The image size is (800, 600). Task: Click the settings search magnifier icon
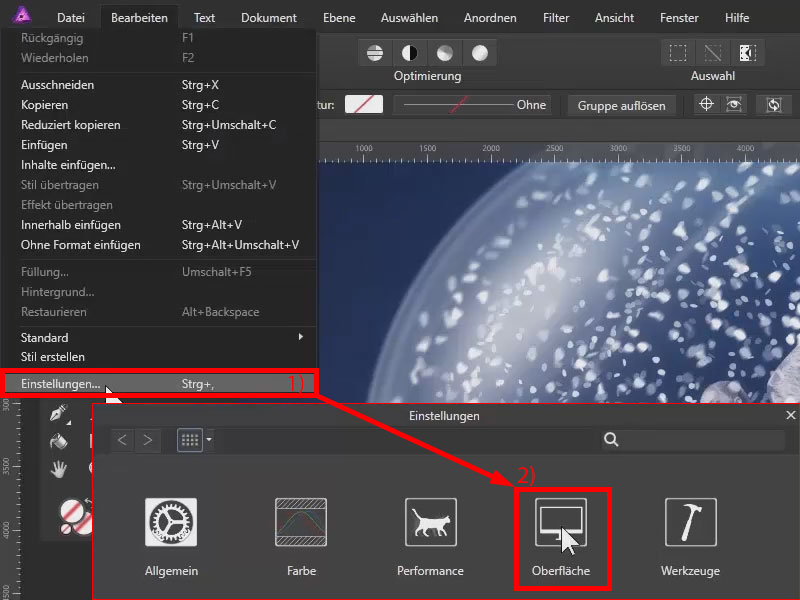click(611, 440)
